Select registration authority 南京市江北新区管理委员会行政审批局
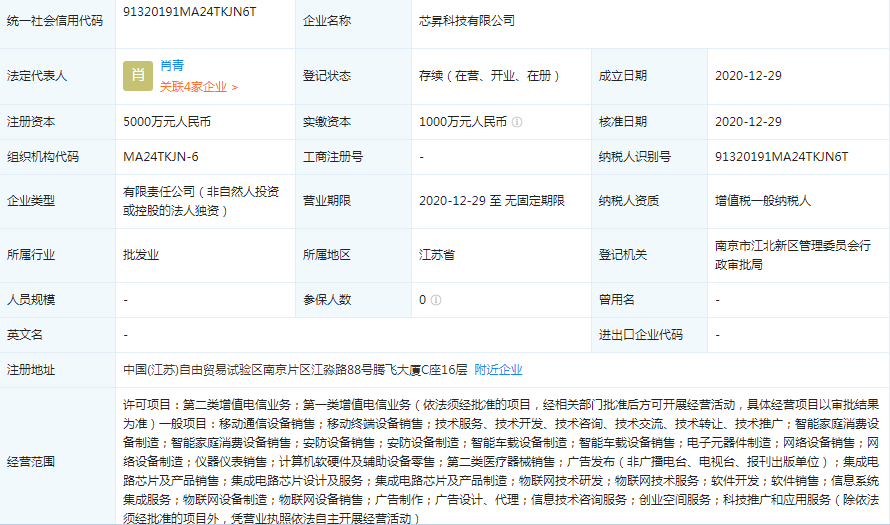Screen dimensions: 890x525 [x=793, y=255]
